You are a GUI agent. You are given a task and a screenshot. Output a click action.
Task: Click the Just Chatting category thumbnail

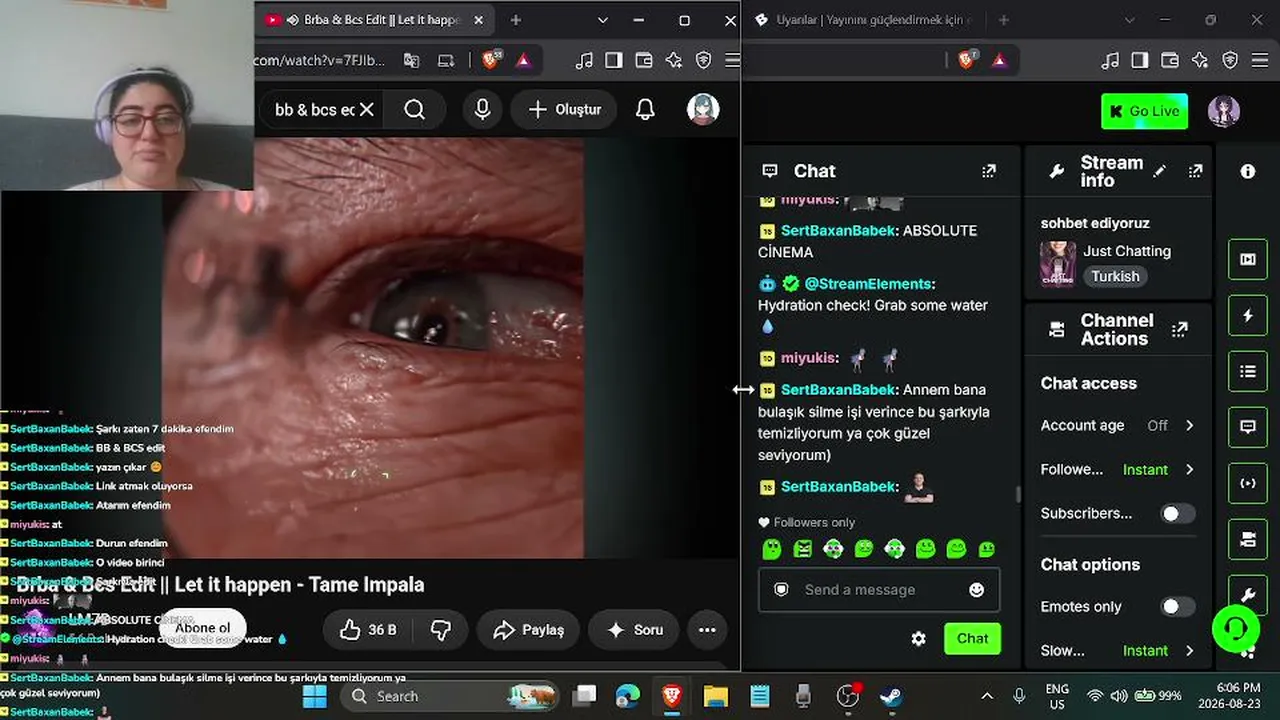1058,263
